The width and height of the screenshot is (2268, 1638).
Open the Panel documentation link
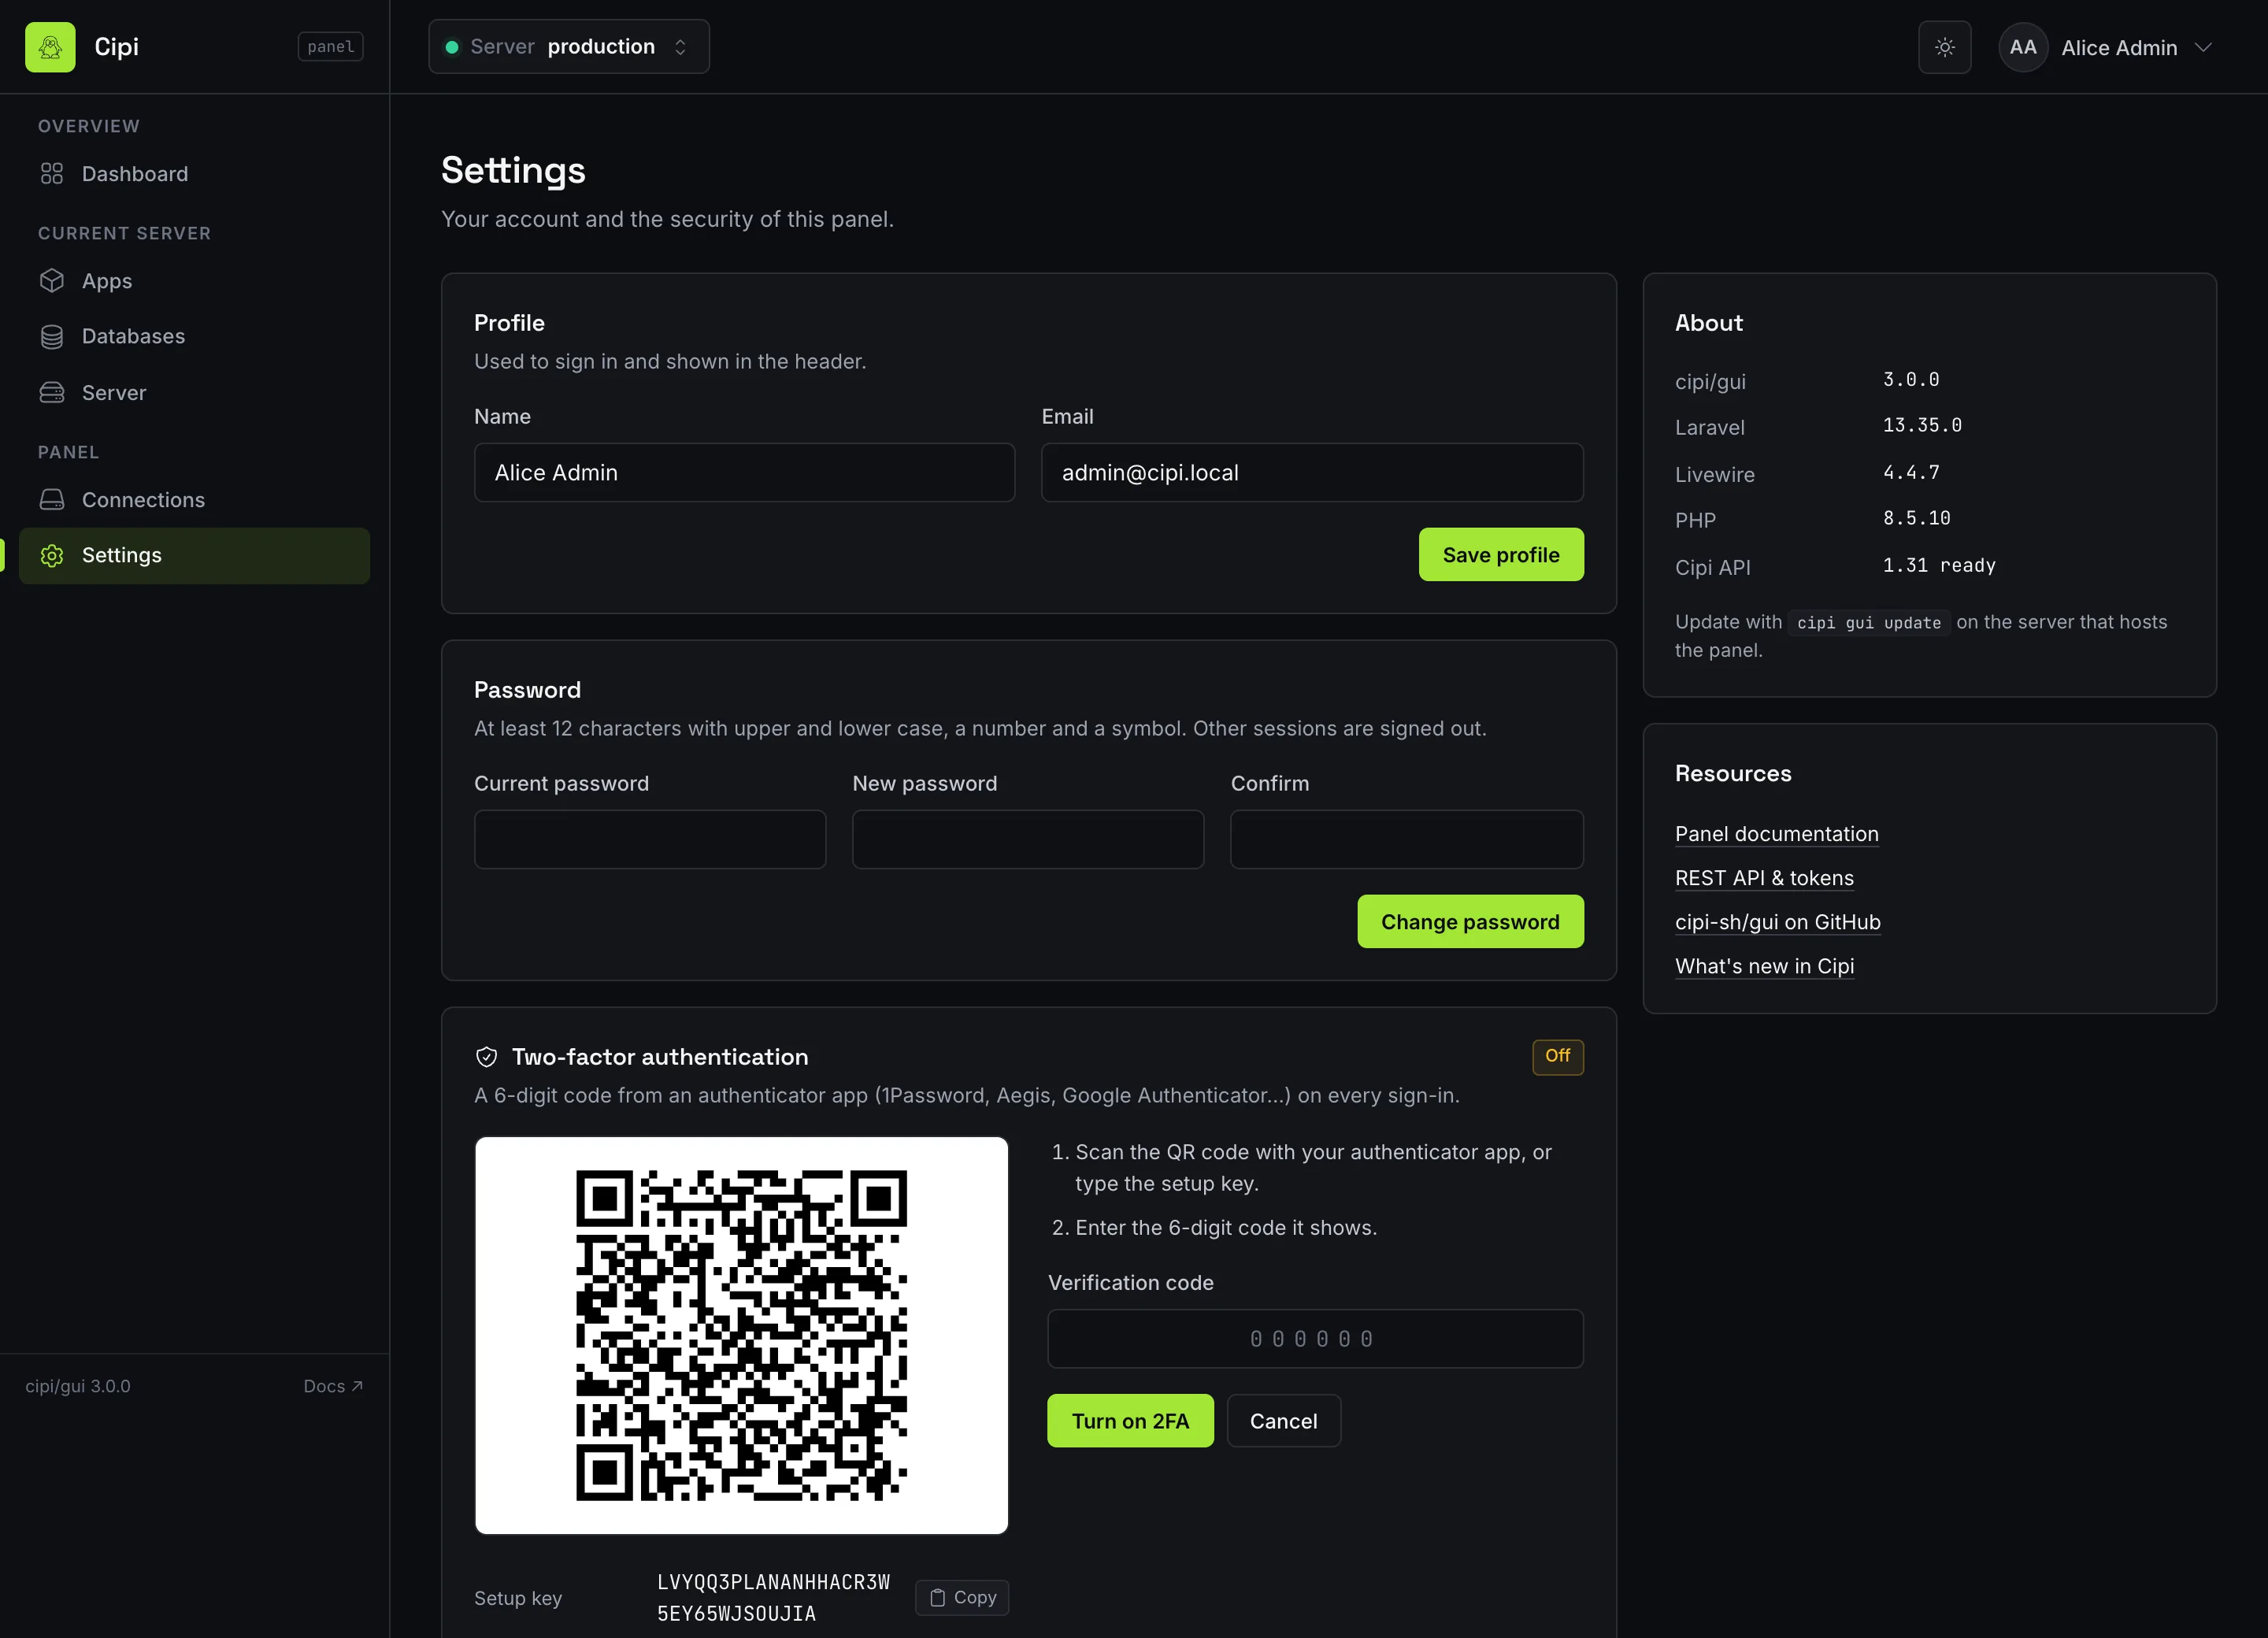1776,834
